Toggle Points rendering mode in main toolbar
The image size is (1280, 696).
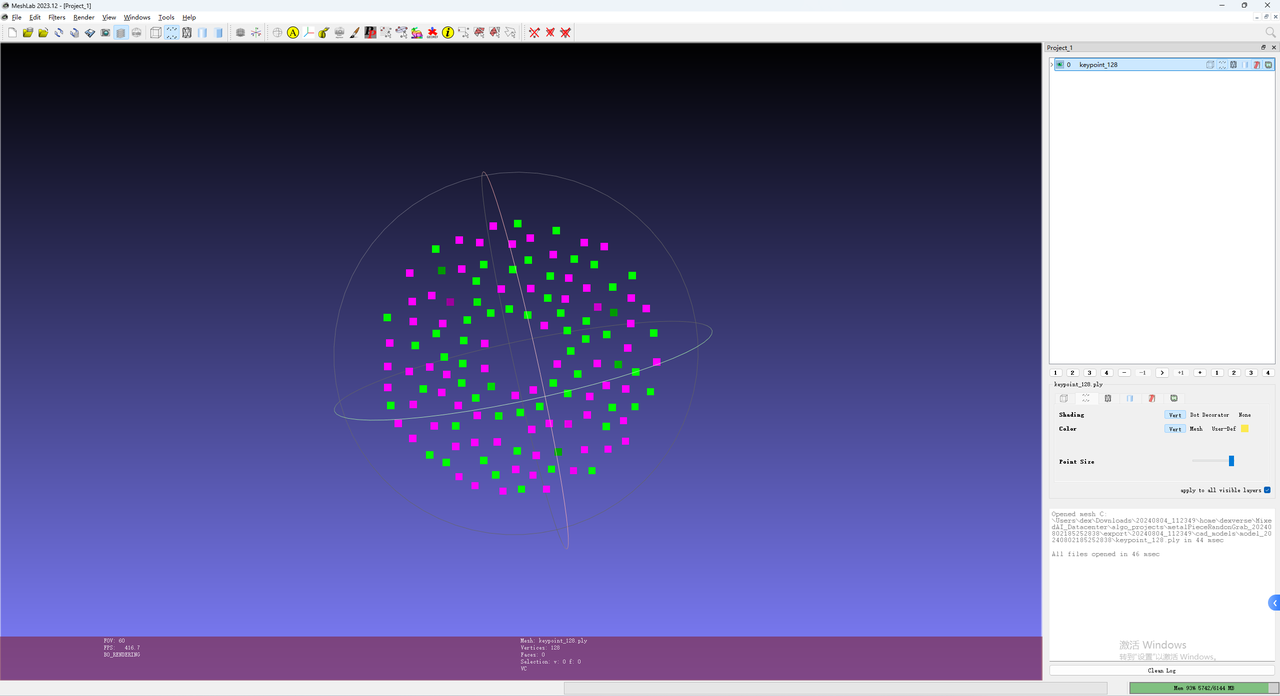tap(171, 33)
